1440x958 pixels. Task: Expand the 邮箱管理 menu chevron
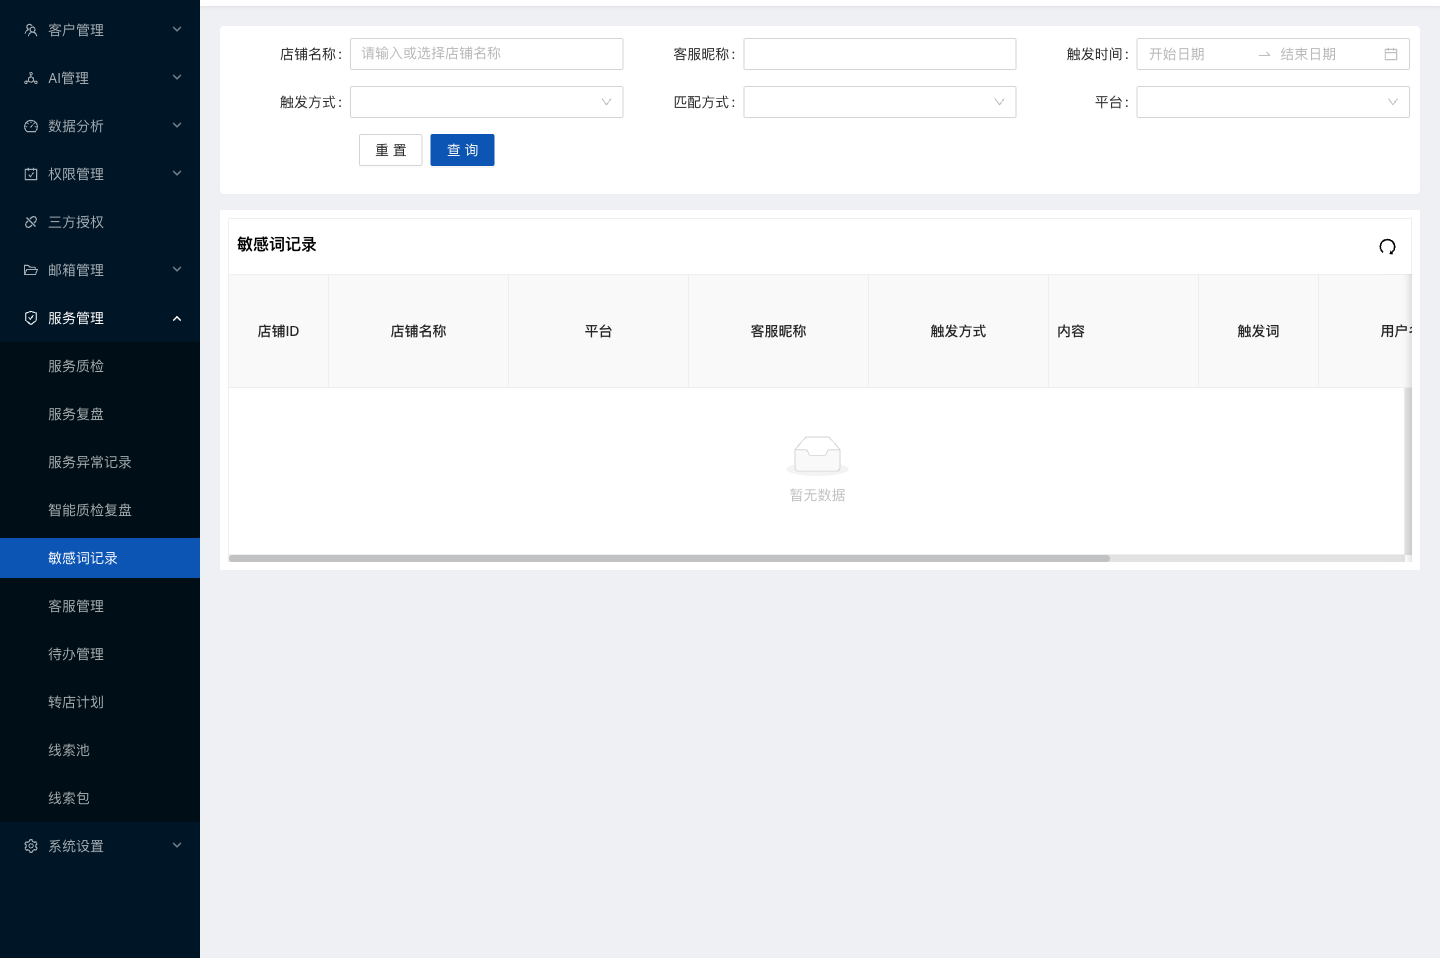(x=177, y=270)
